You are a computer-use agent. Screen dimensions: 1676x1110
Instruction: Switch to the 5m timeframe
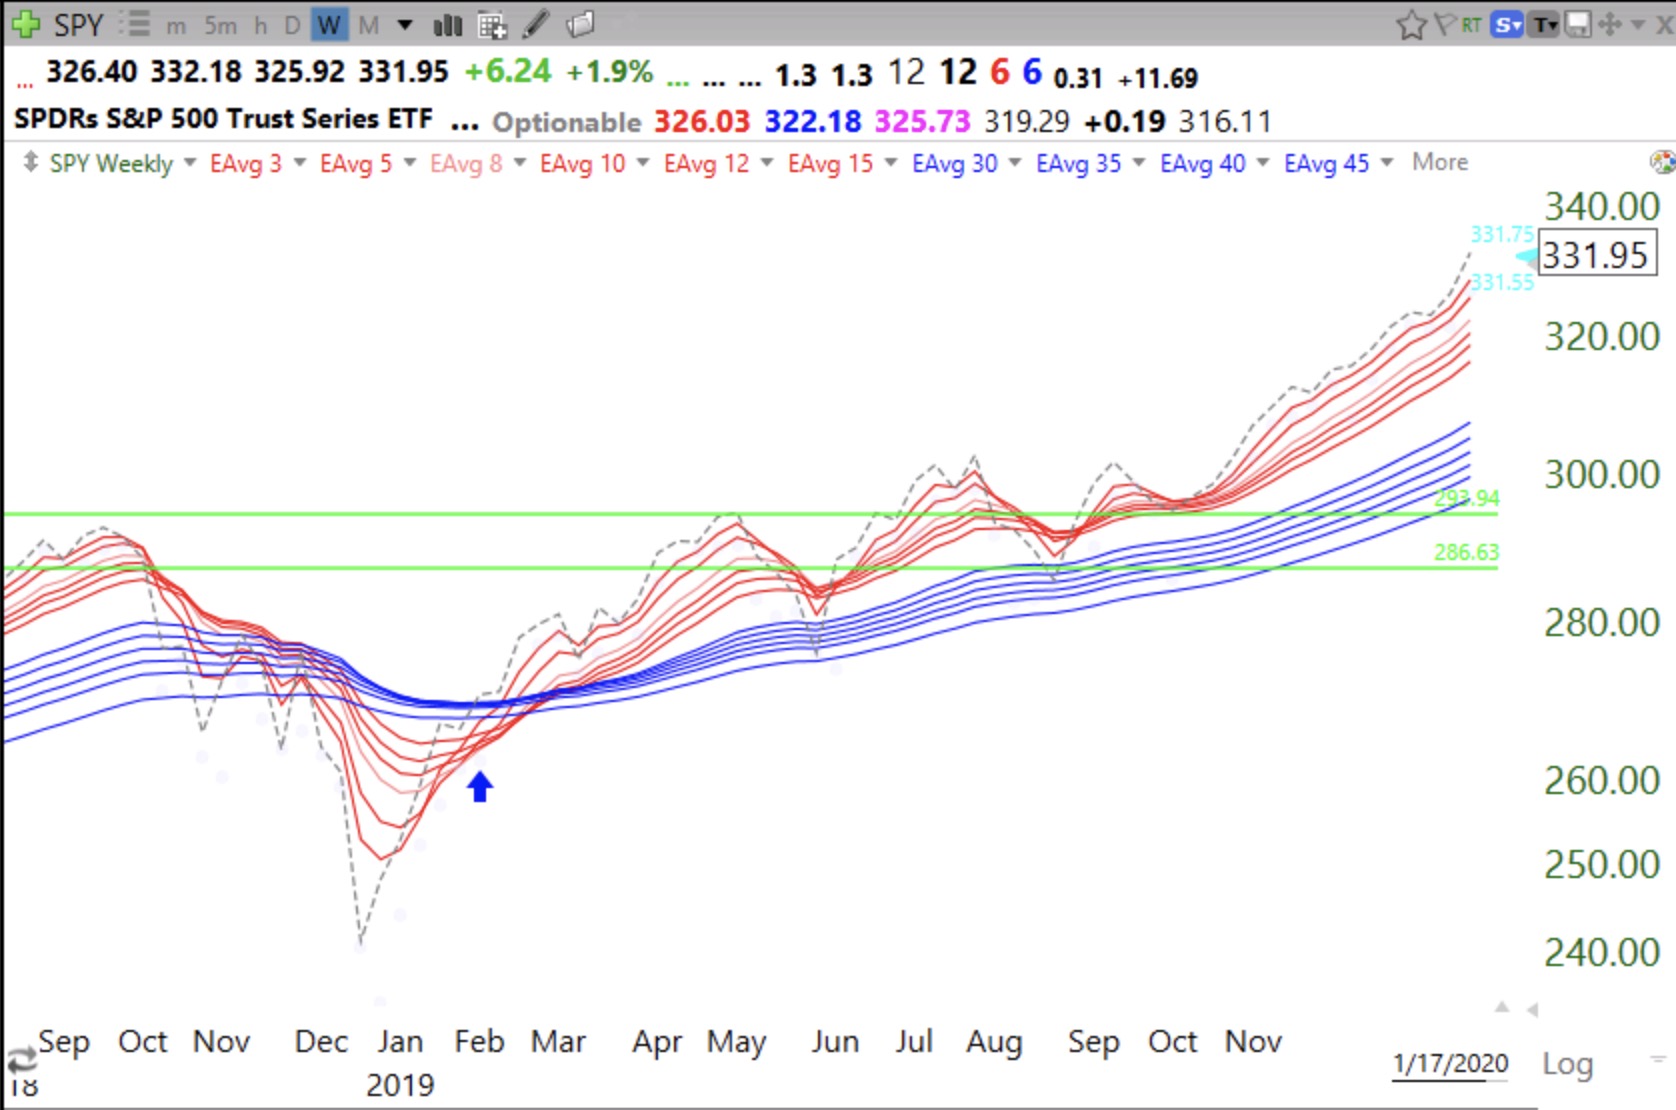(220, 25)
